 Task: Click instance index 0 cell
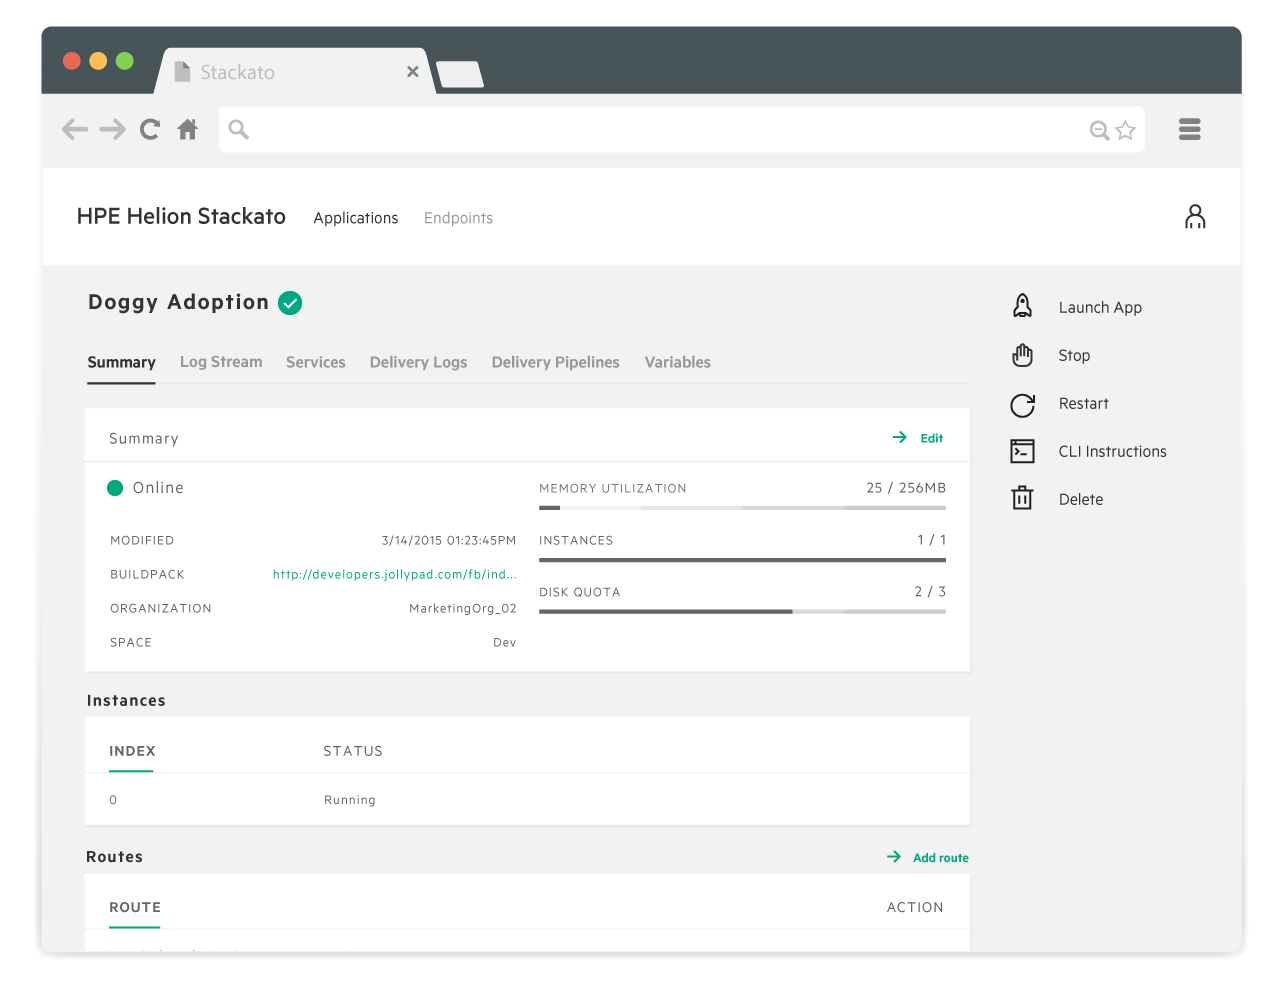click(113, 800)
